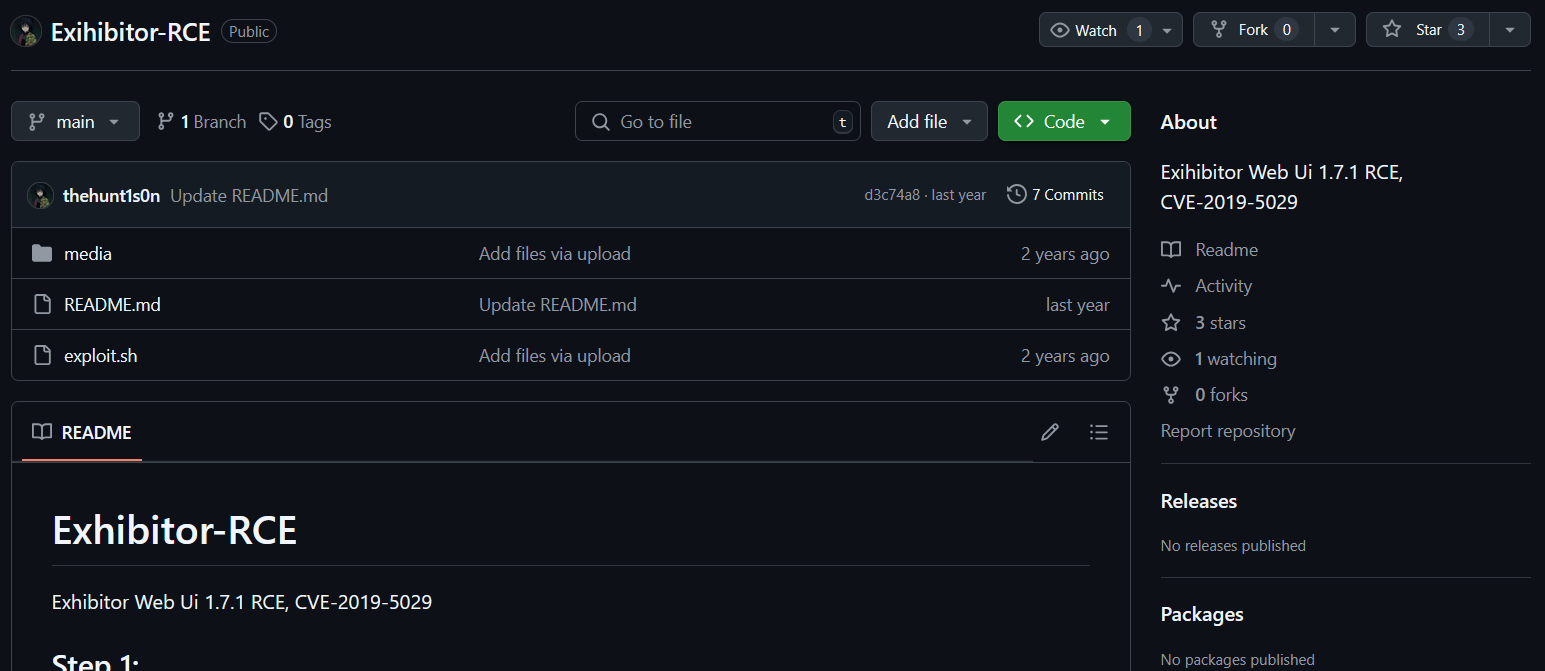Click the branch icon beside 1 Branch

coord(166,122)
